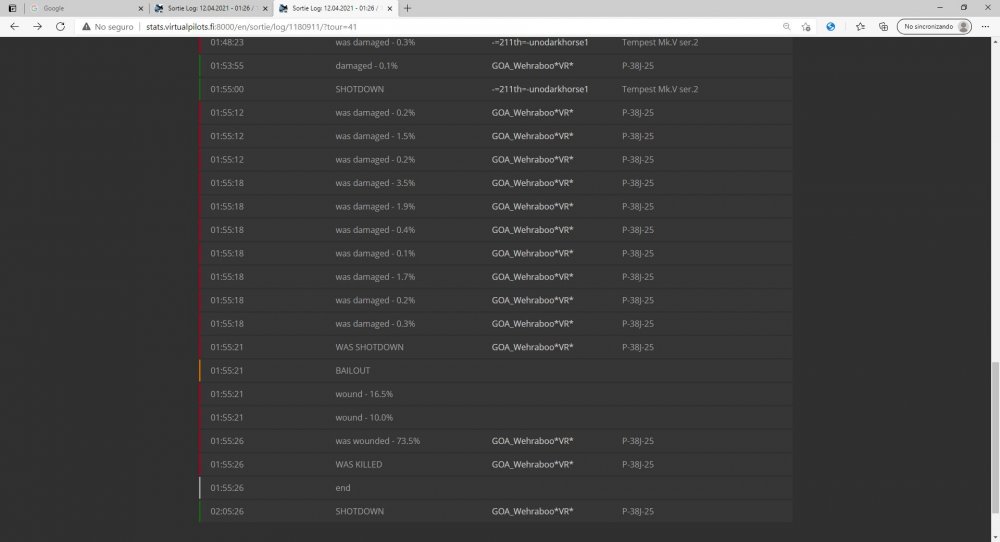Select the 'was damaged - 1.7%' entry
1000x542 pixels.
pos(375,277)
